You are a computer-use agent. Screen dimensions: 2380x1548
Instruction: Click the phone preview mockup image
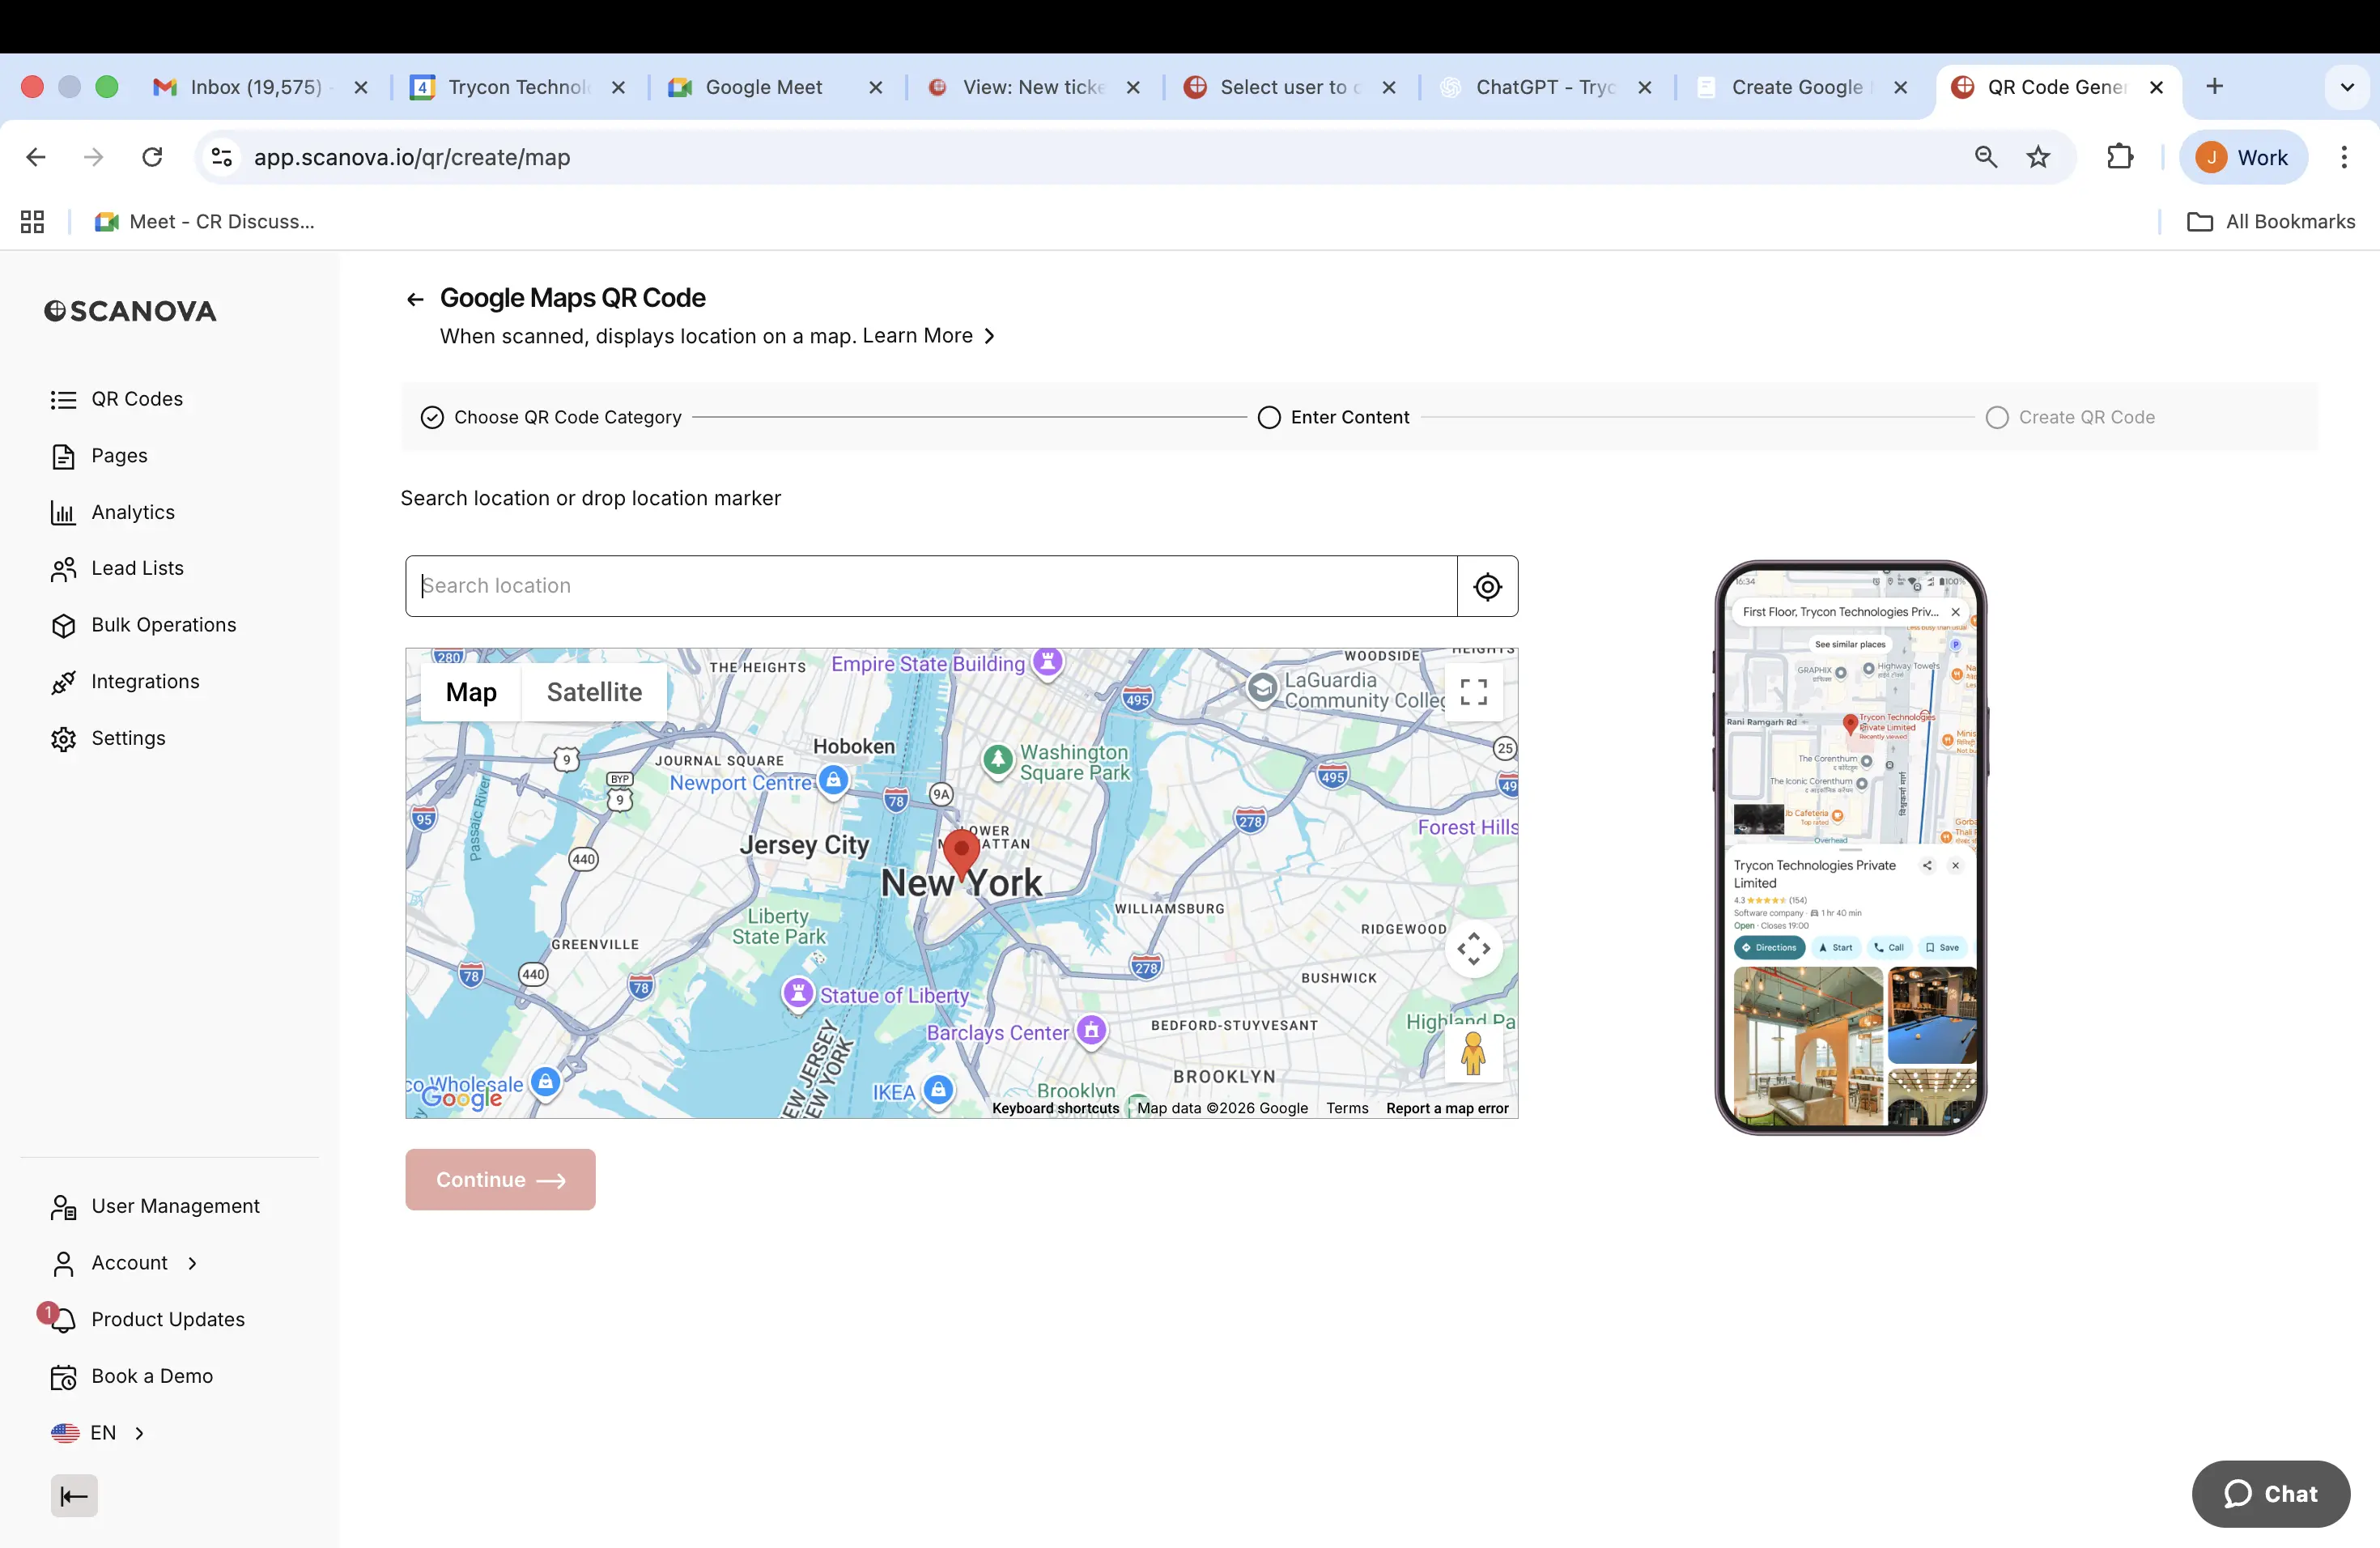[1850, 847]
